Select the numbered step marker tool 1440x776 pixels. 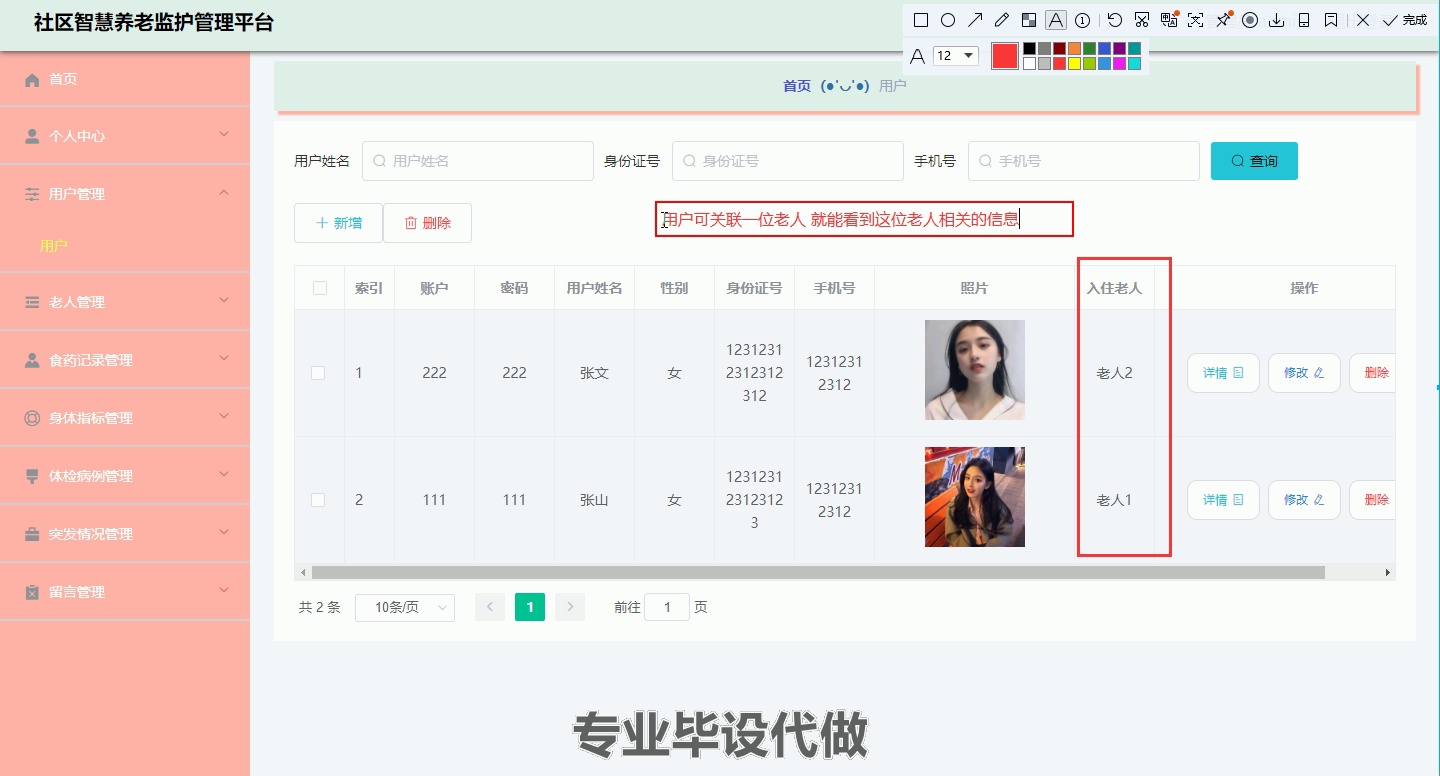click(1082, 19)
